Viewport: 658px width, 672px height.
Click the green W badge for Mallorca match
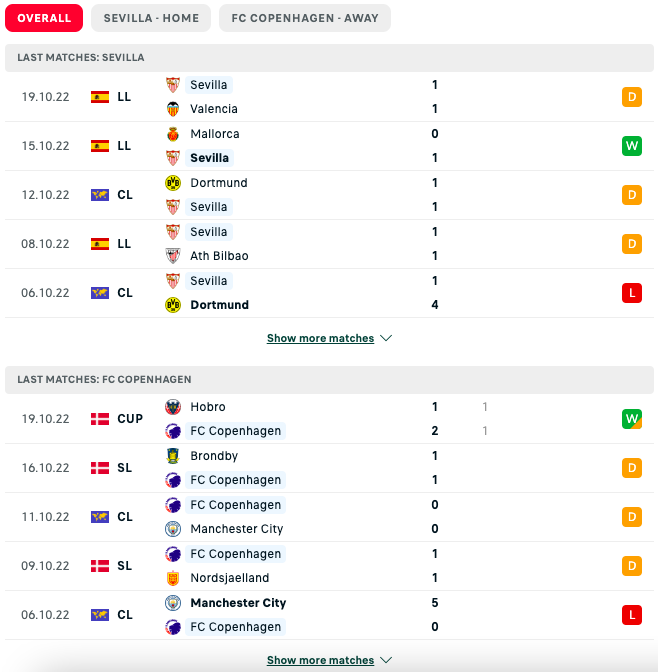631,146
